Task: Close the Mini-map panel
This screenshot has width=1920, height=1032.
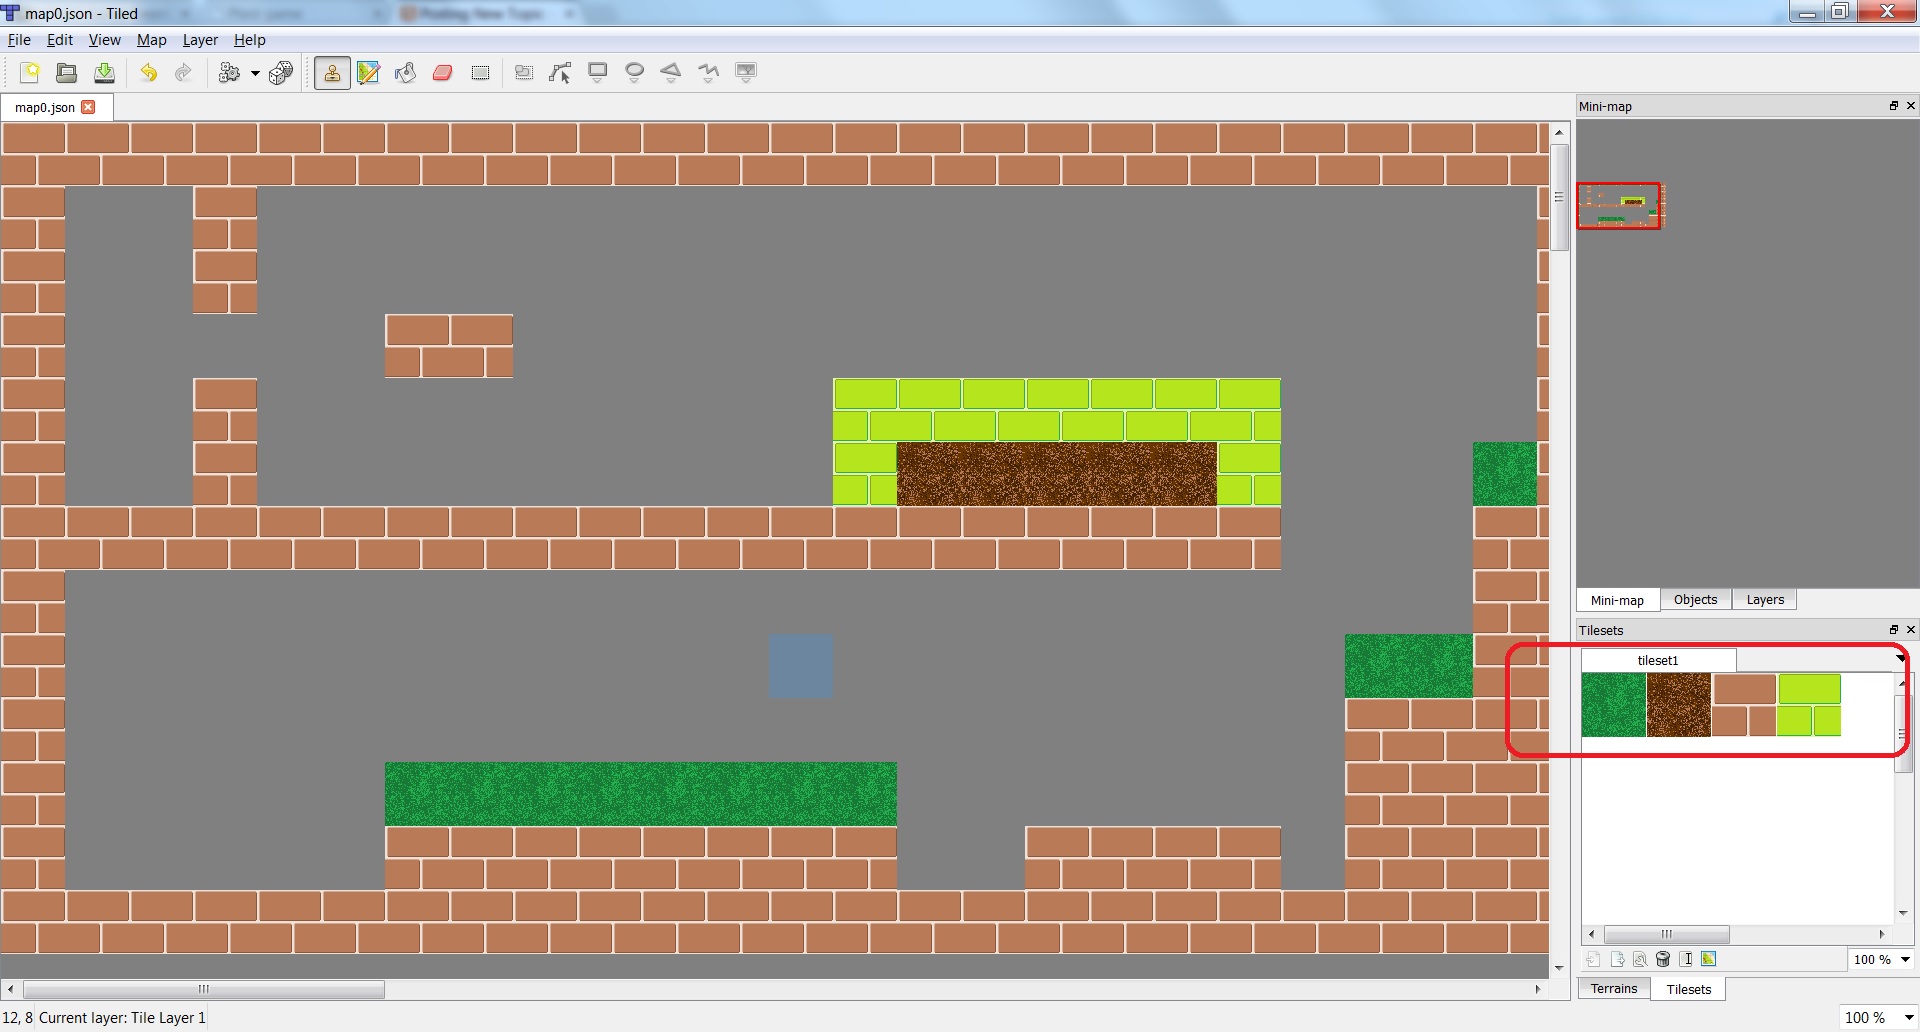Action: pyautogui.click(x=1911, y=106)
